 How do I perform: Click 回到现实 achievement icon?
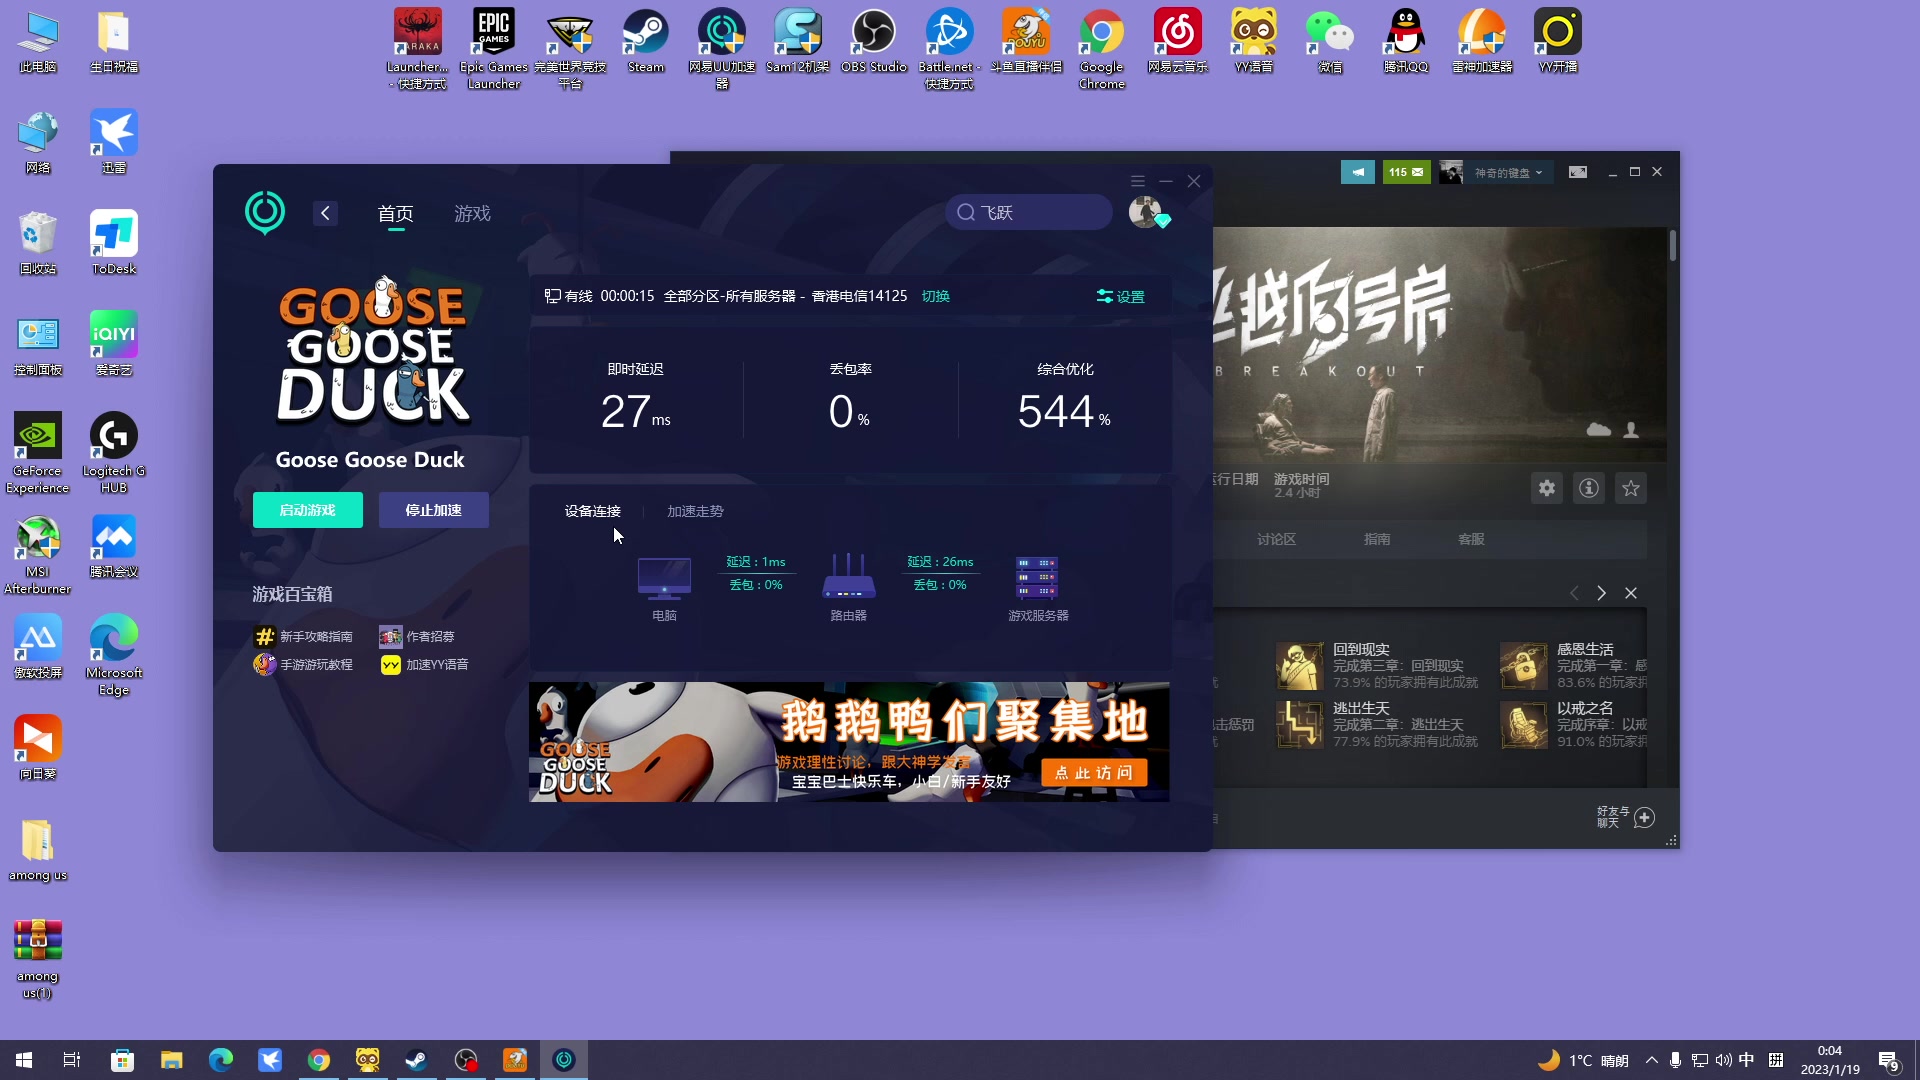(x=1299, y=666)
